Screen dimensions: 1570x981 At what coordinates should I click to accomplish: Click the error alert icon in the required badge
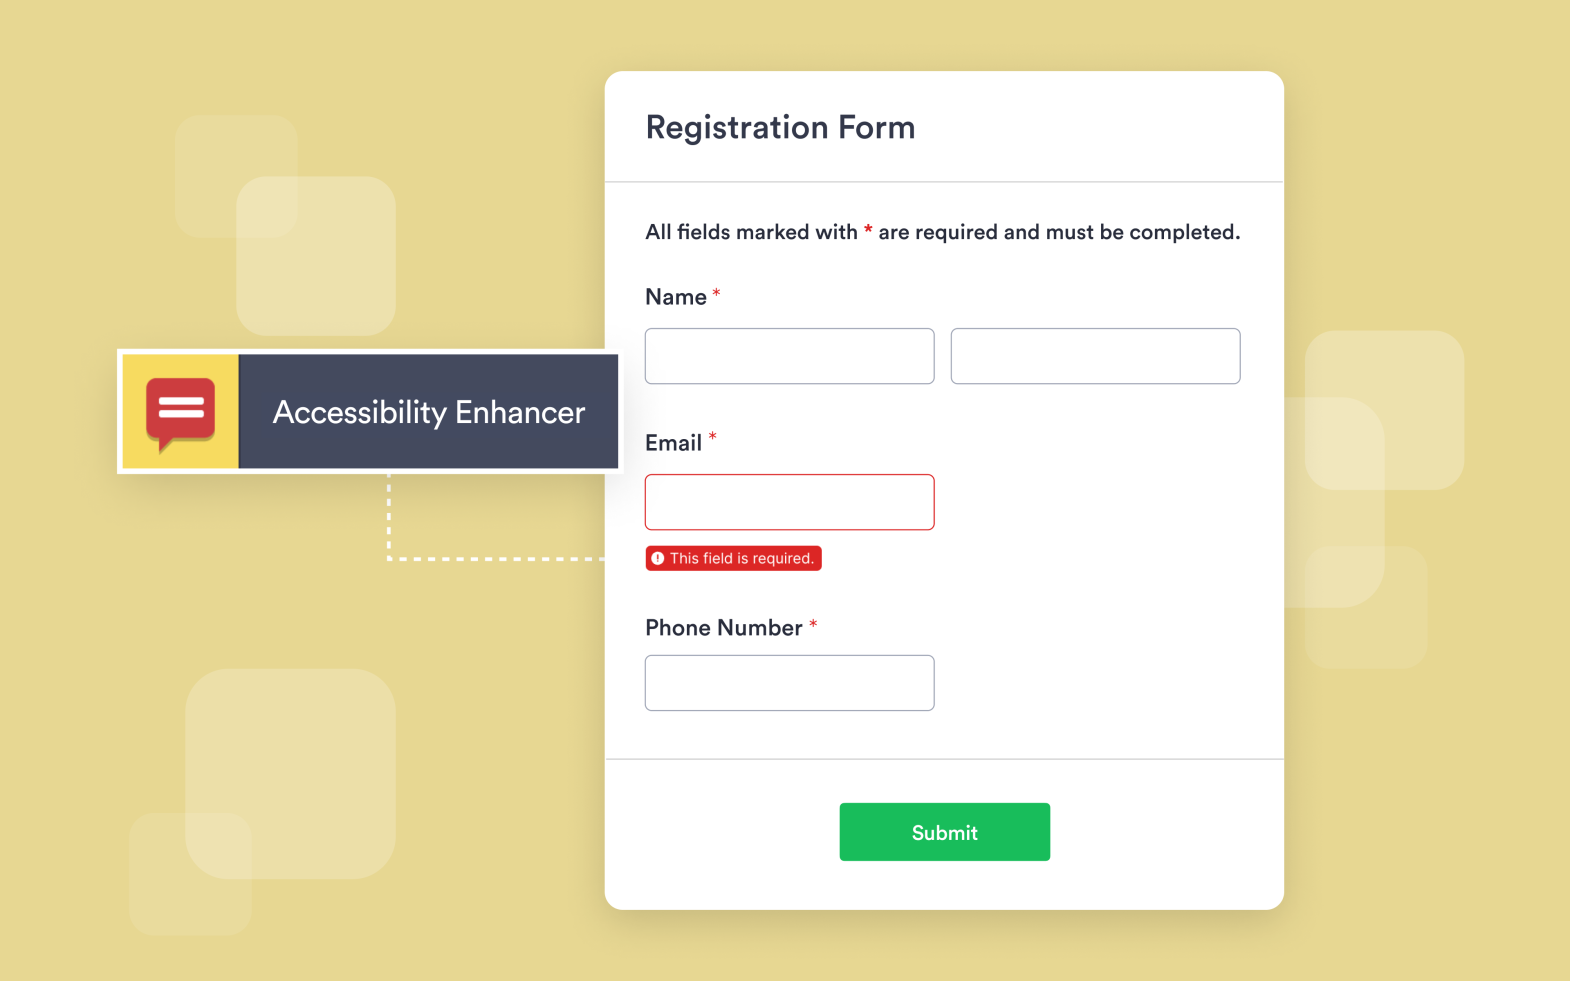pos(659,558)
